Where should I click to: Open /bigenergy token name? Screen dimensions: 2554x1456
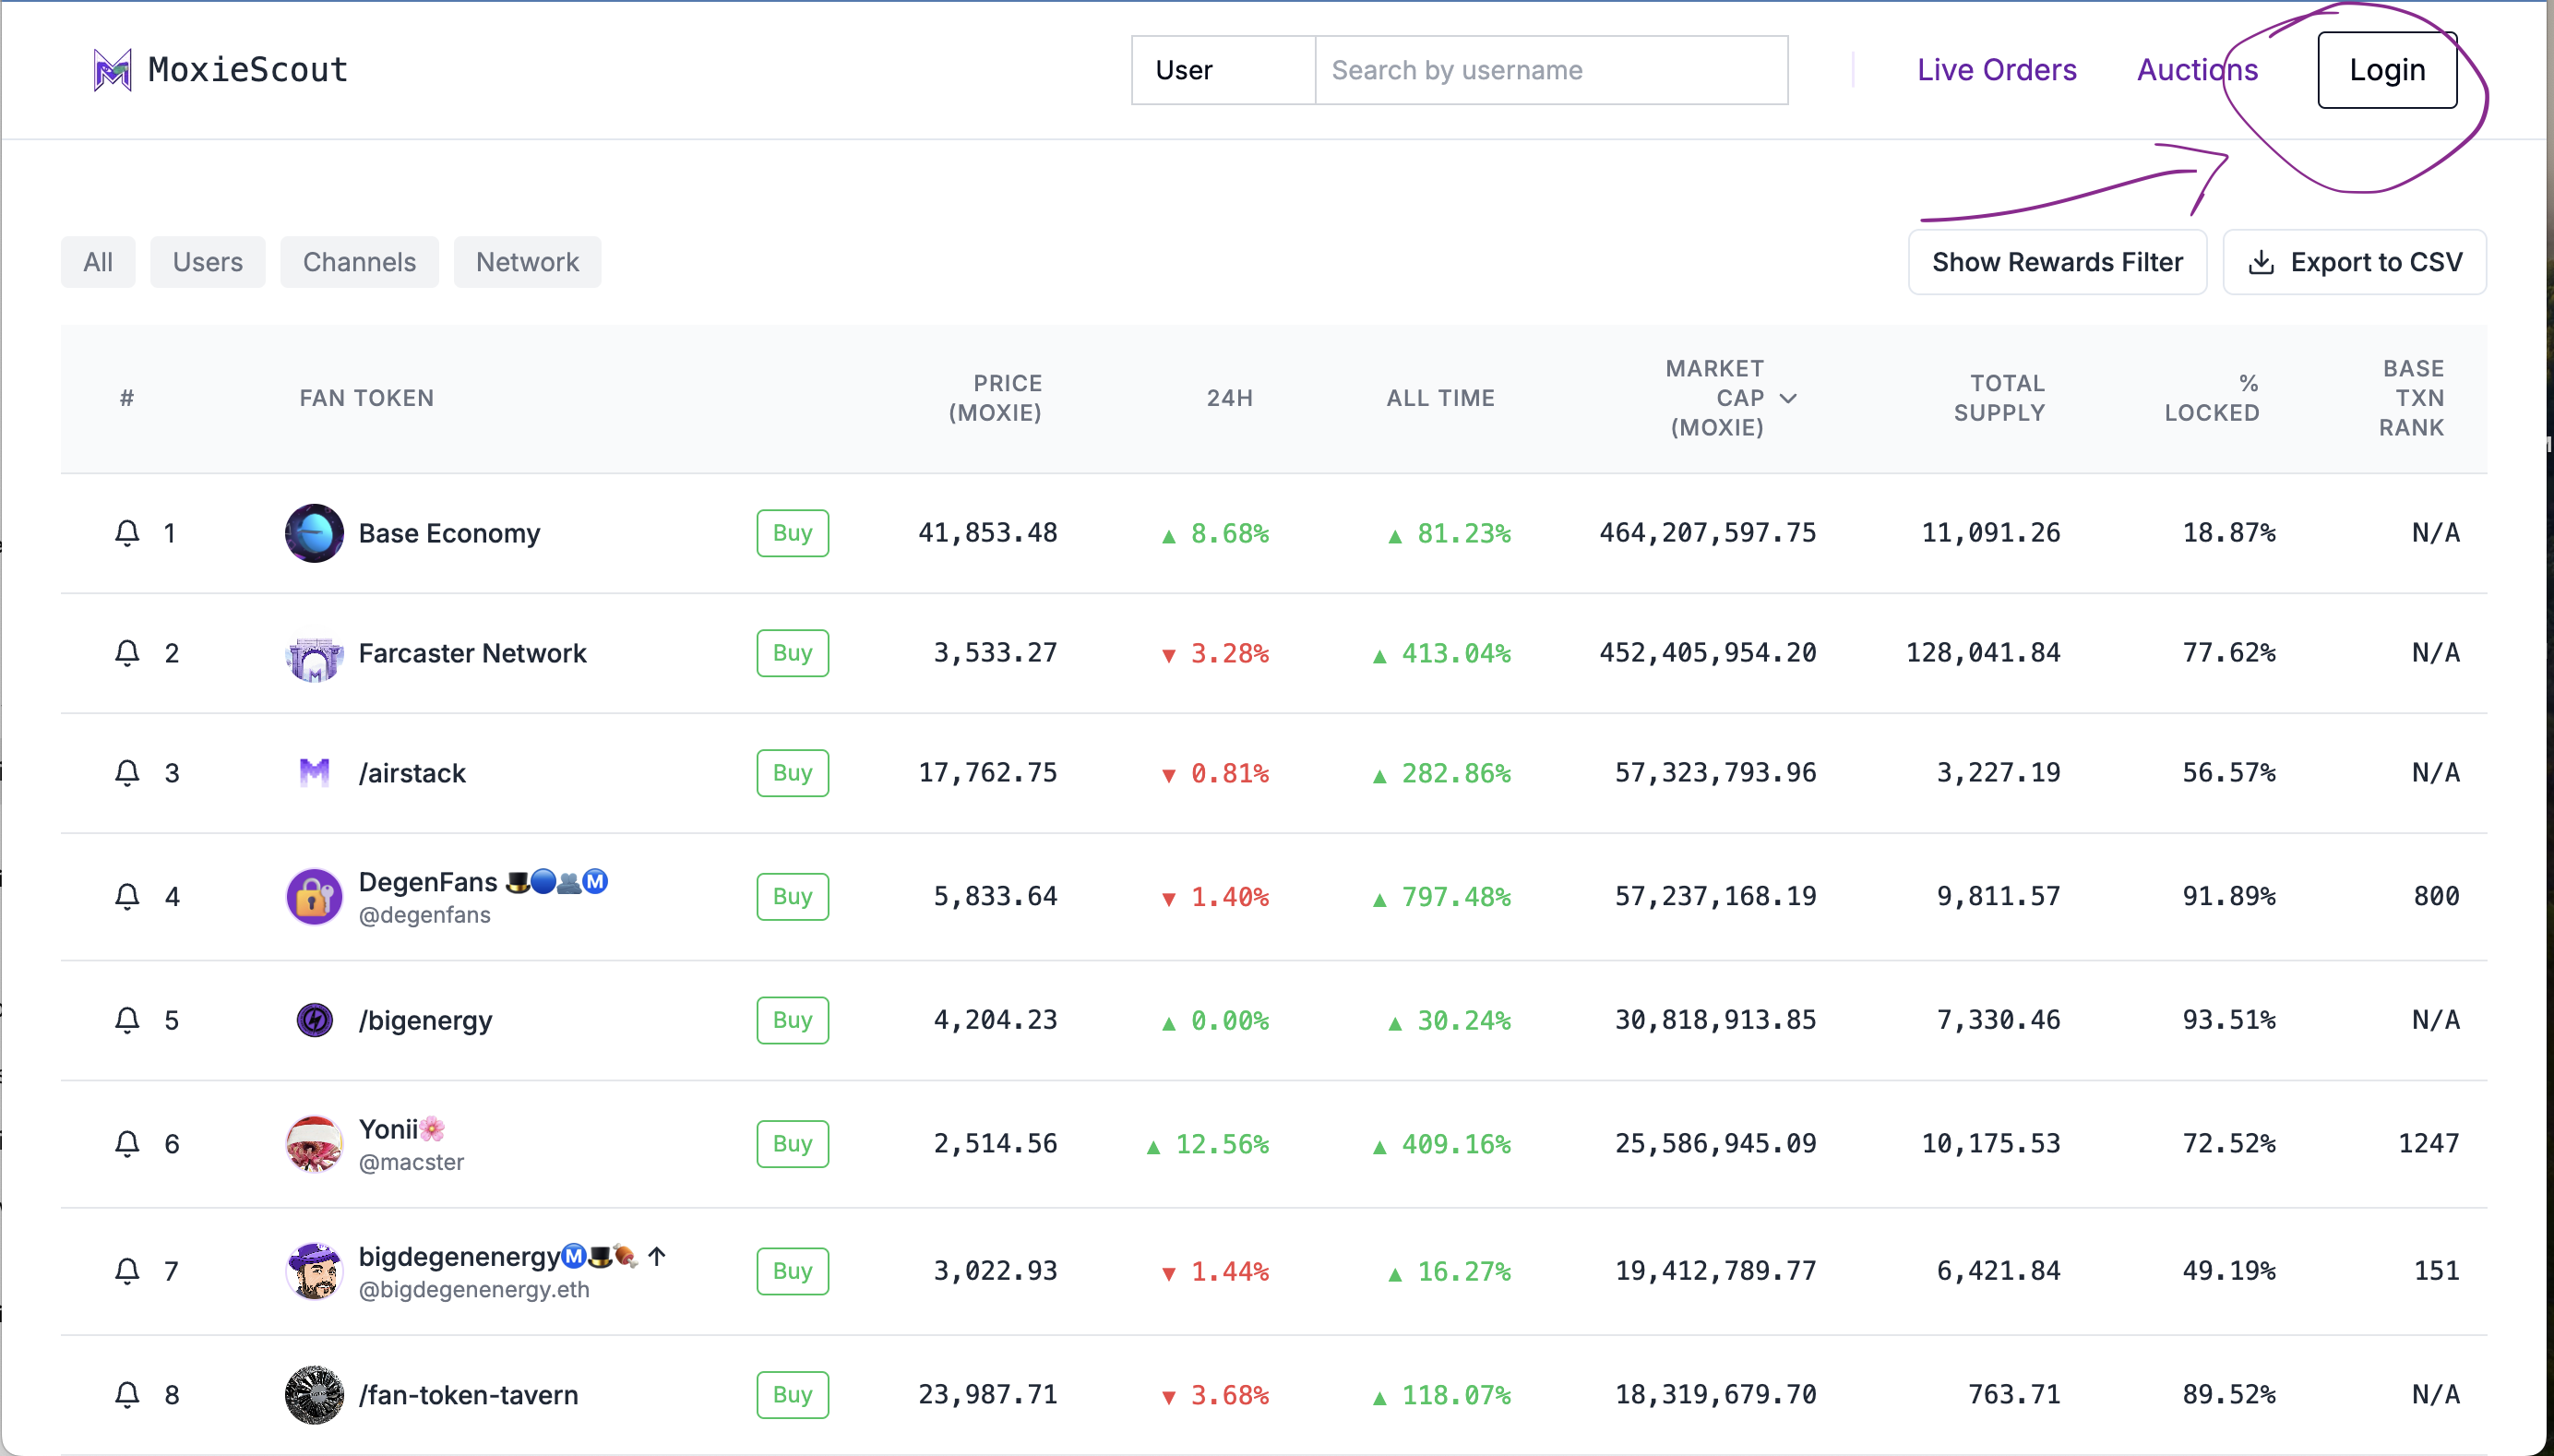point(425,1020)
